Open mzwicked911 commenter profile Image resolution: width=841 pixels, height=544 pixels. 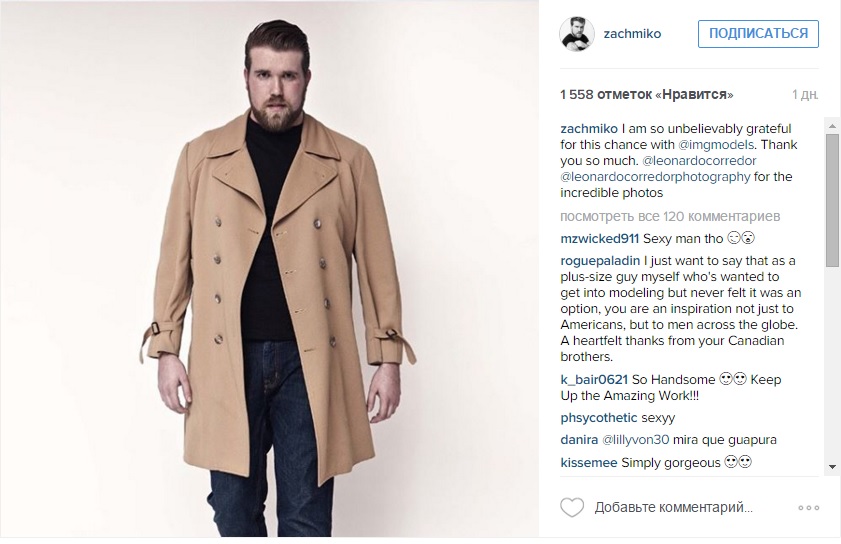click(x=599, y=239)
